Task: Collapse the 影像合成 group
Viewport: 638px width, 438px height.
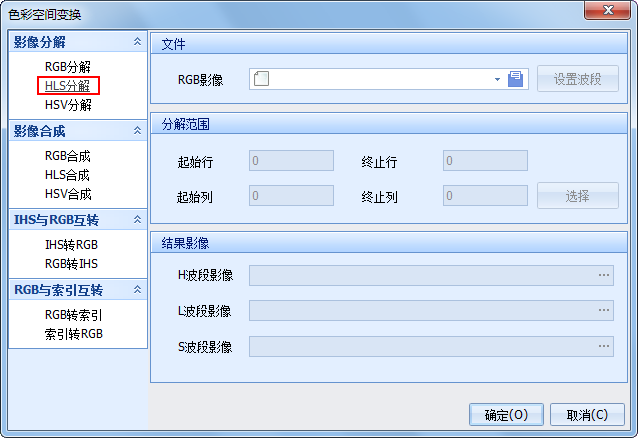Action: [x=137, y=131]
